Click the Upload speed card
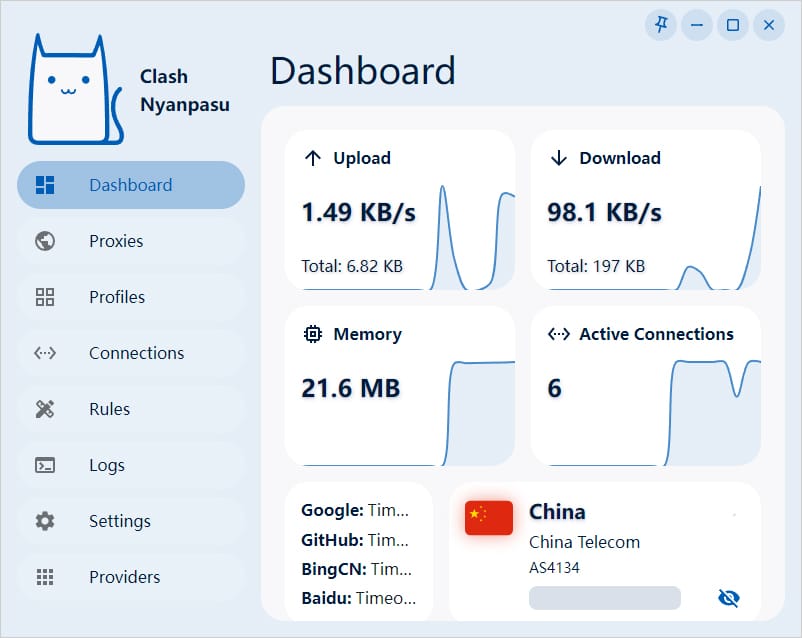802x638 pixels. pos(400,211)
